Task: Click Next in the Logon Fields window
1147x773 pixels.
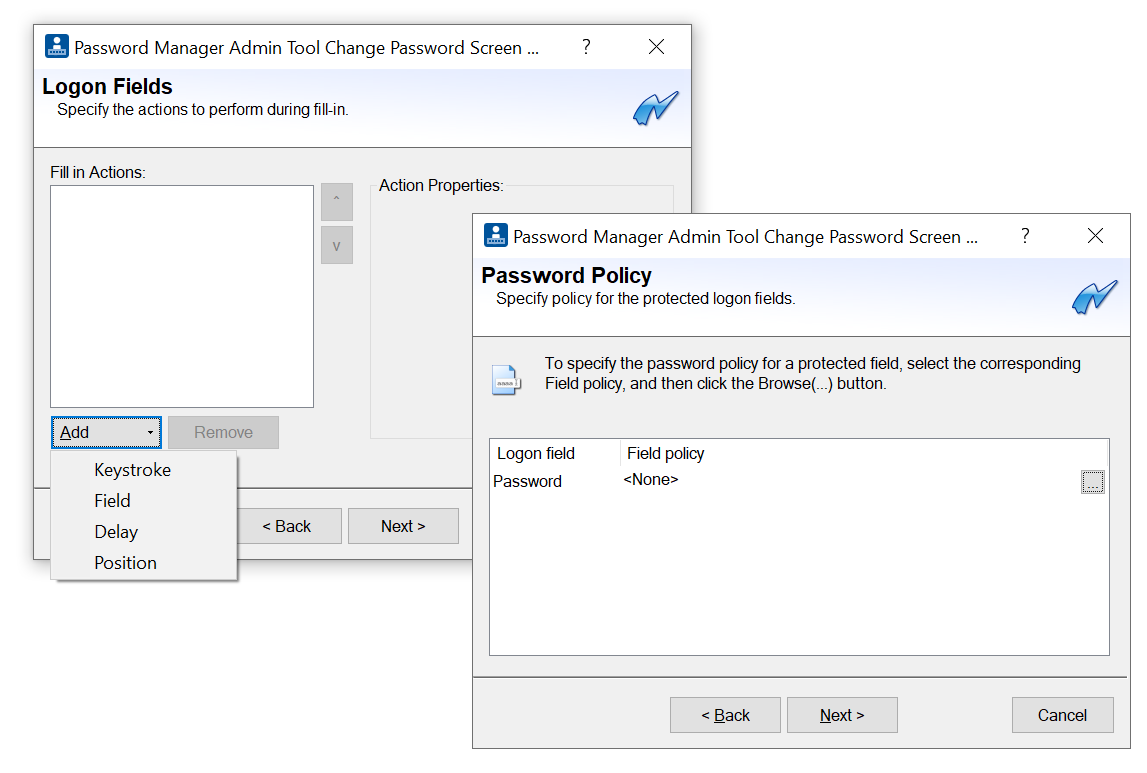Action: (x=403, y=526)
